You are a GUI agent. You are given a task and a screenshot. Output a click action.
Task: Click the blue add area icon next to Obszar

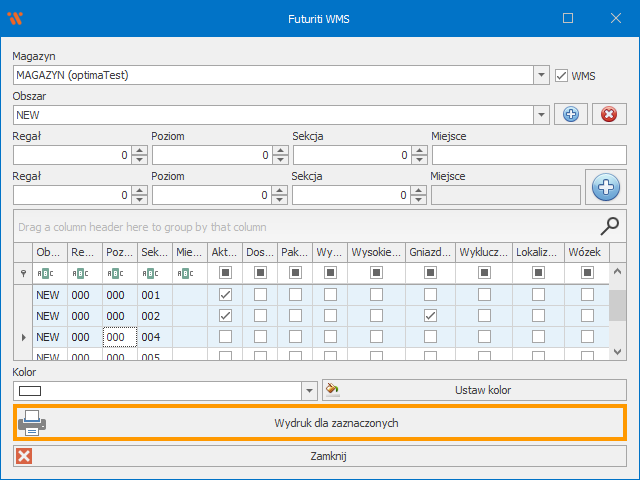click(570, 114)
